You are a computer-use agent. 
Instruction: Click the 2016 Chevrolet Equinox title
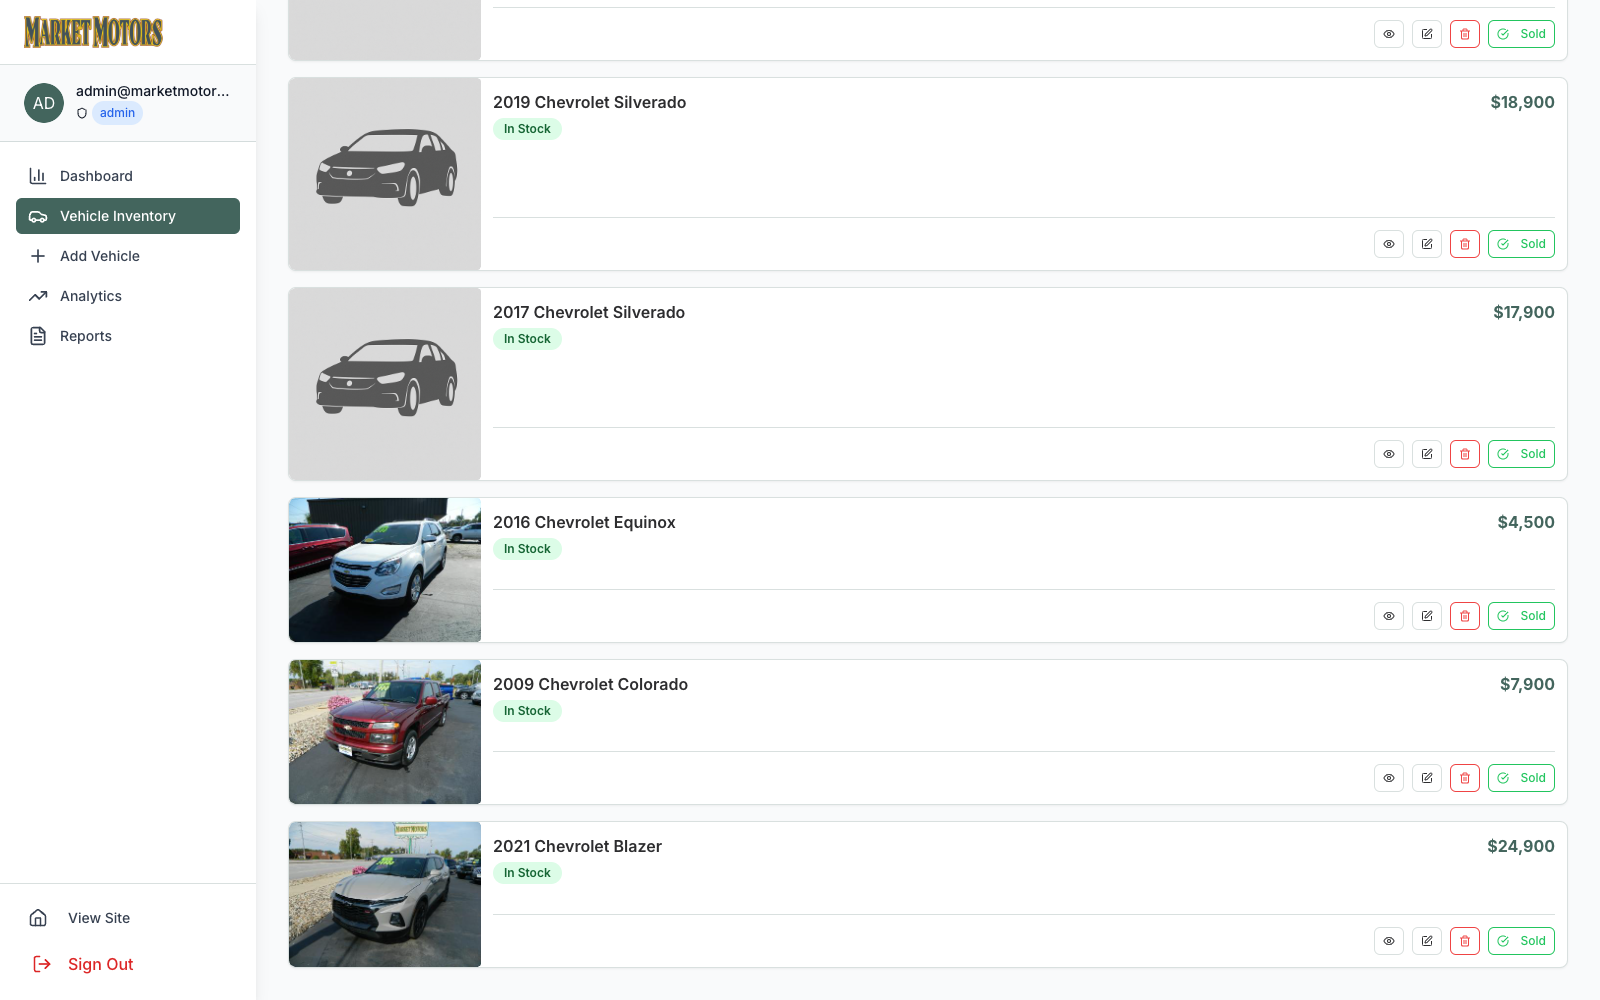tap(584, 522)
